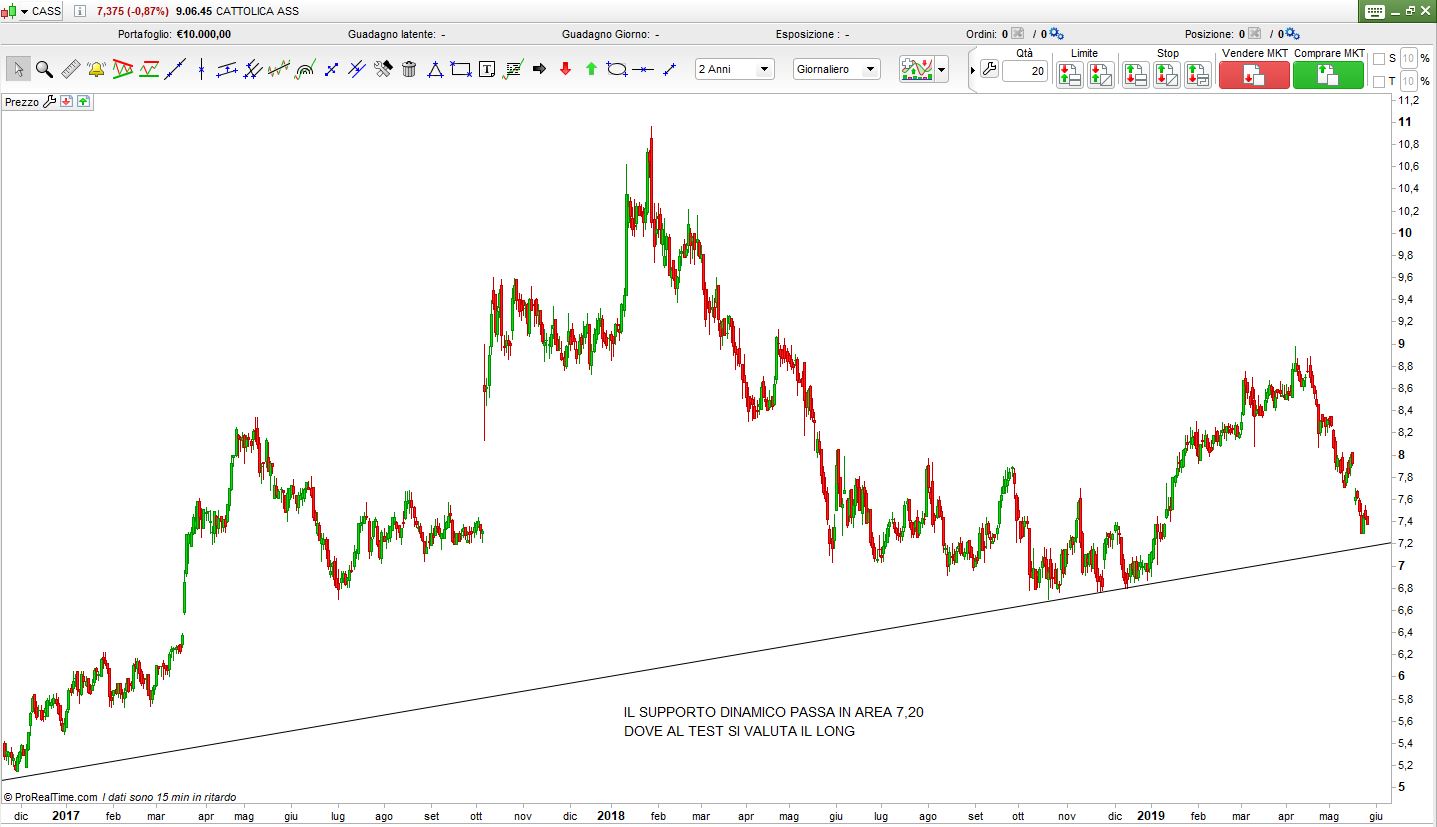Expand the add indicator dropdown arrow
The image size is (1437, 827).
941,70
